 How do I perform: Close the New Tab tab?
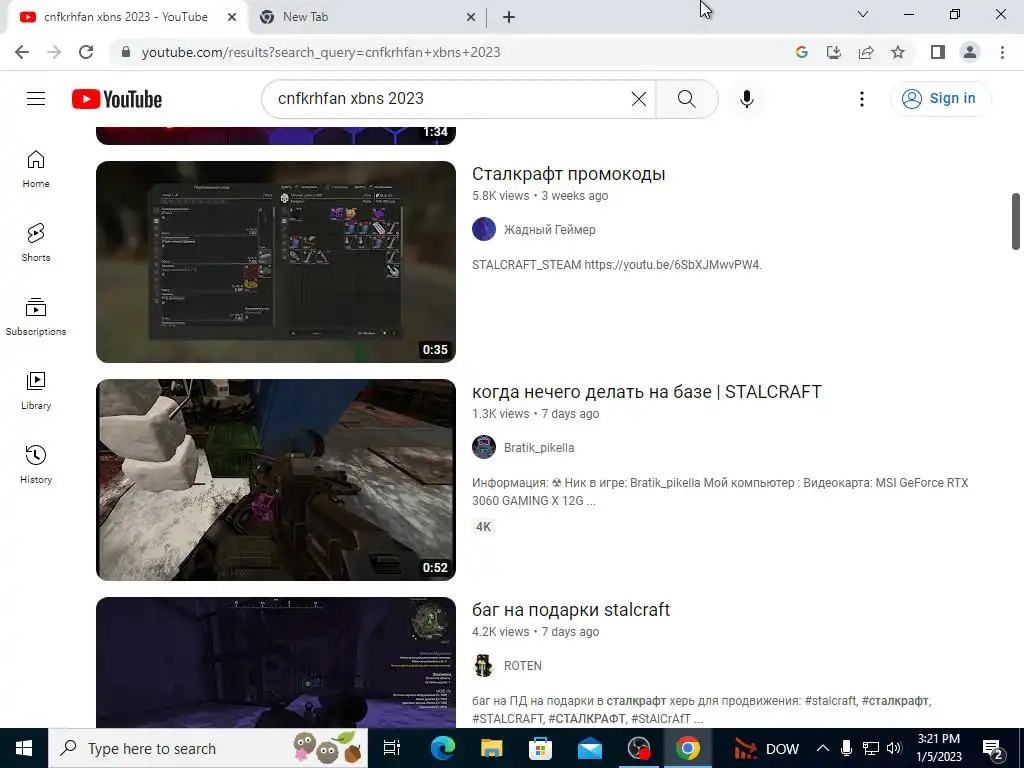[471, 17]
